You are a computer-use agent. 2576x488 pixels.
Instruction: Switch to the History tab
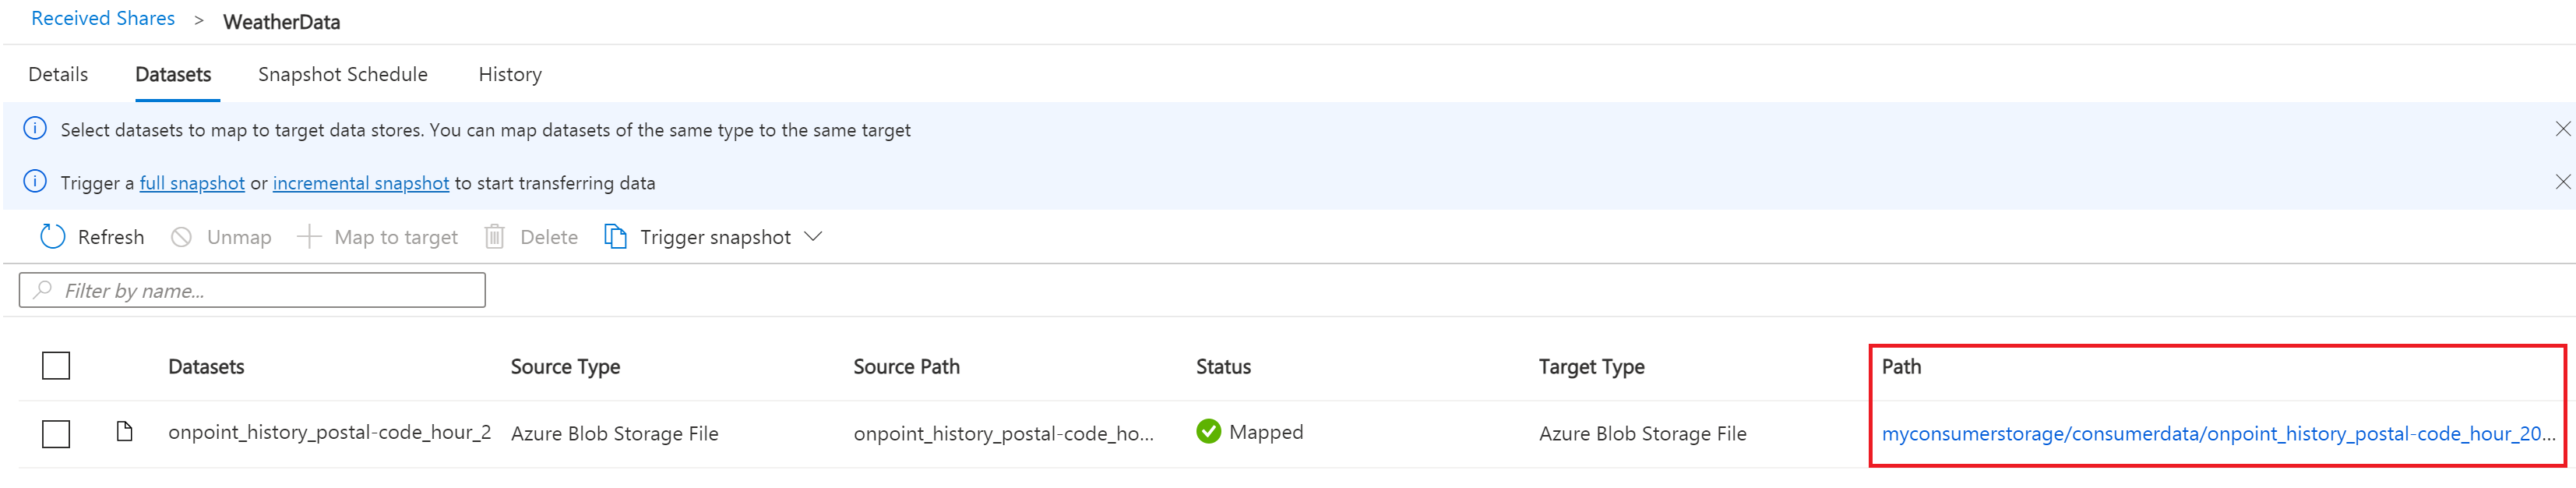click(x=510, y=74)
